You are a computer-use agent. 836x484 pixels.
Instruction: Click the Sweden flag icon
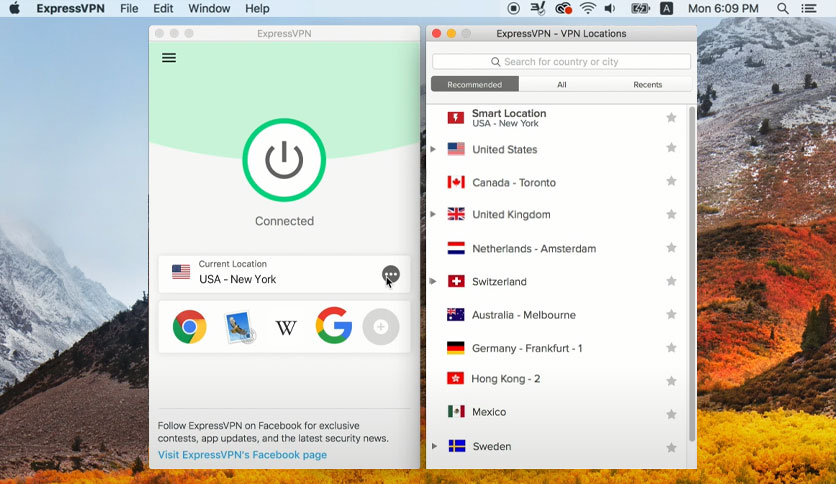tap(456, 446)
